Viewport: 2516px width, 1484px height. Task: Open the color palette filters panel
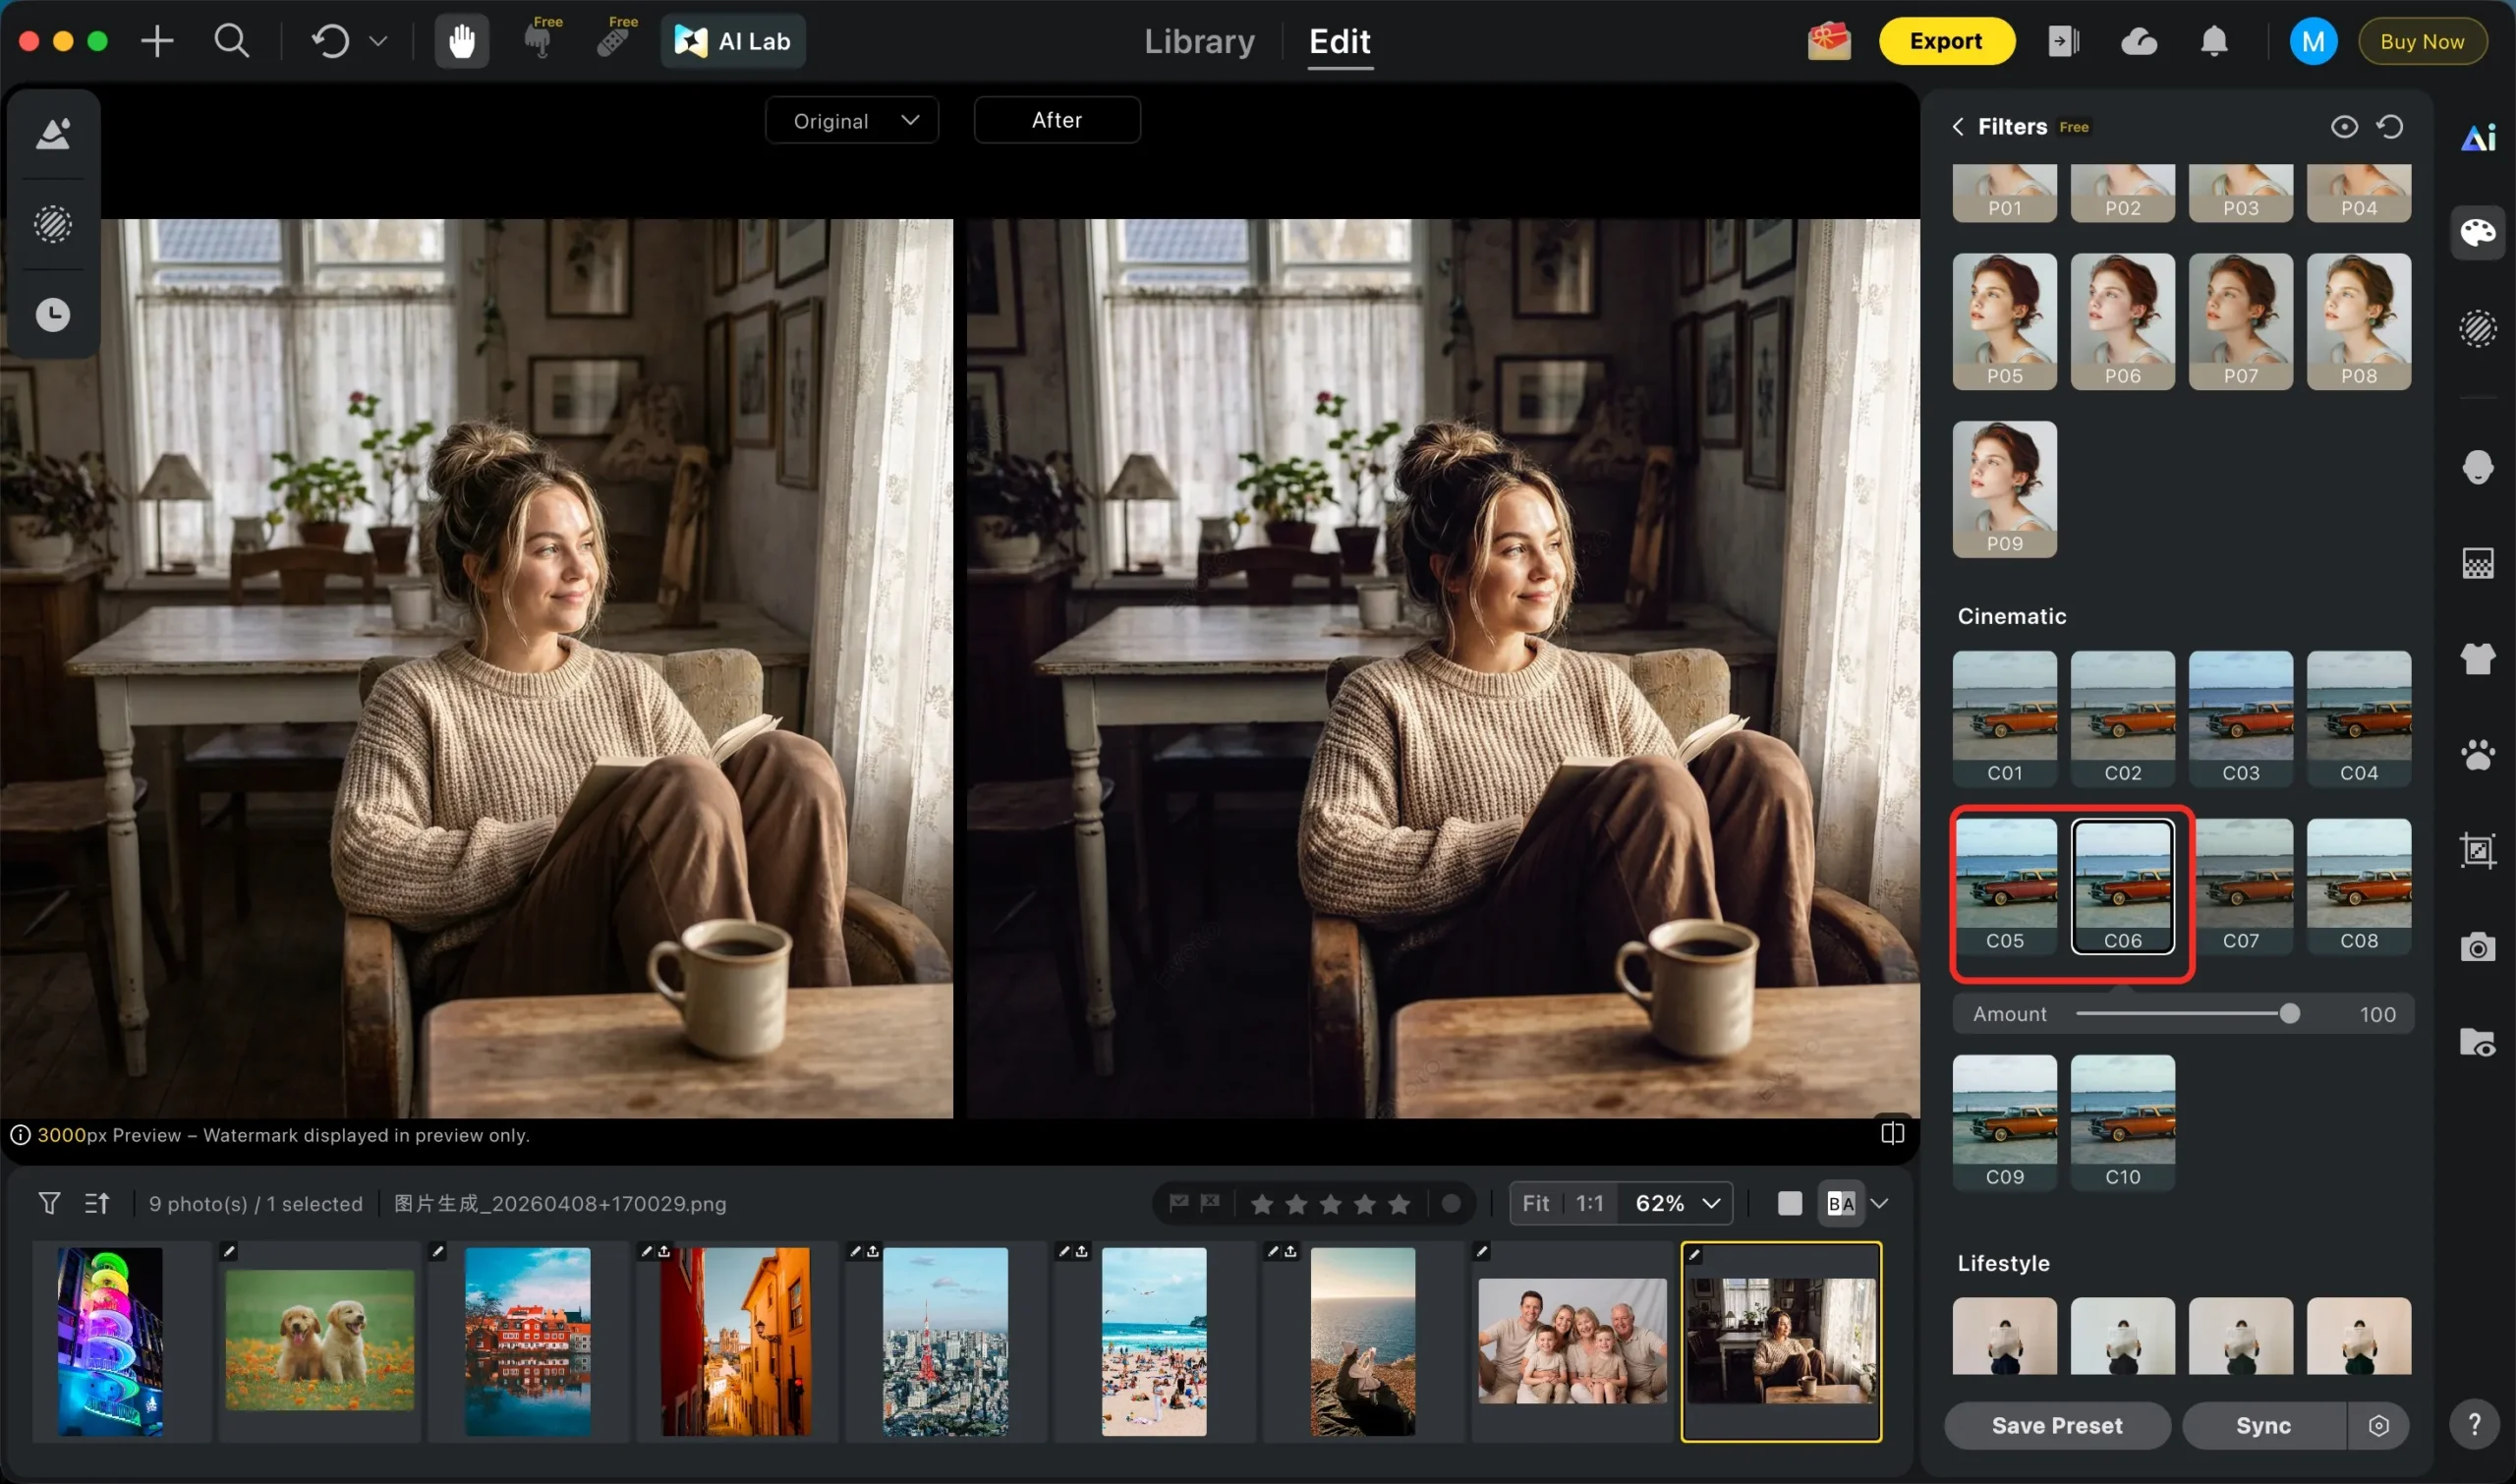point(2477,233)
